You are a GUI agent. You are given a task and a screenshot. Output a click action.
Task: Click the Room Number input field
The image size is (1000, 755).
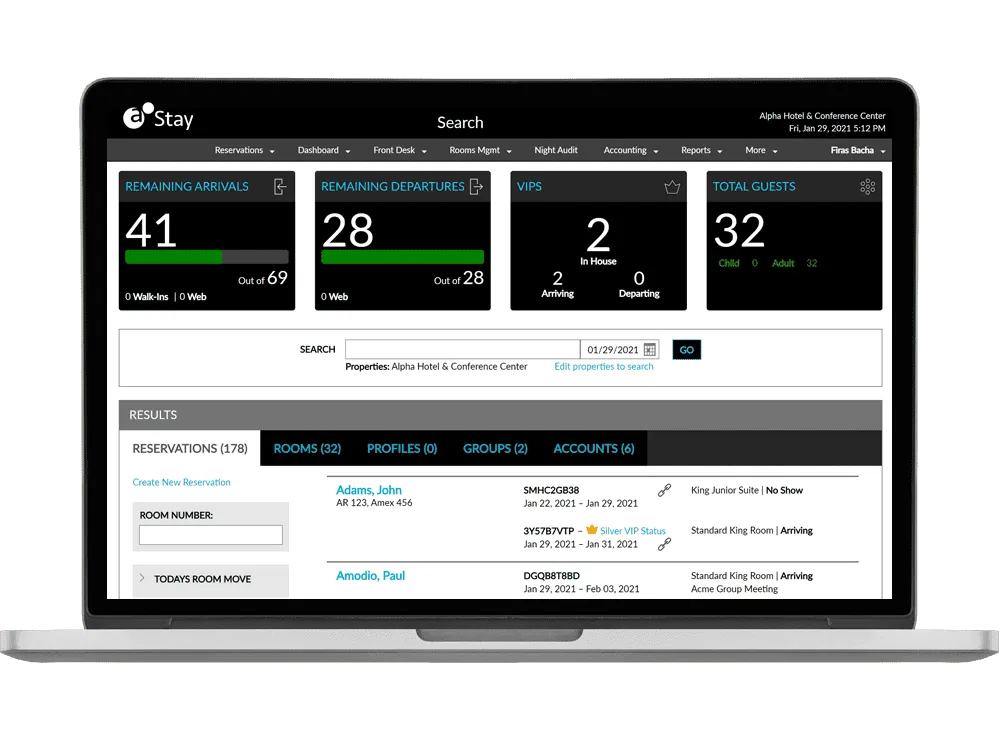coord(210,535)
